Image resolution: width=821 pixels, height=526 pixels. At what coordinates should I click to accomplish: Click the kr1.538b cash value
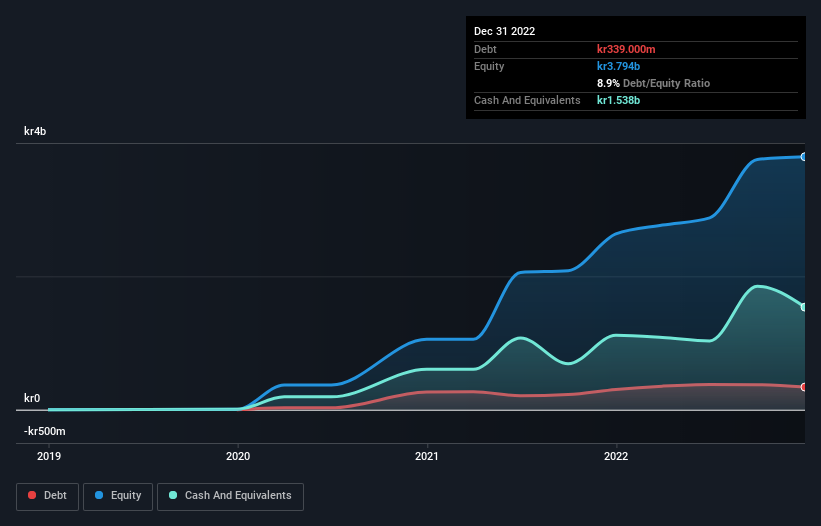(x=618, y=100)
